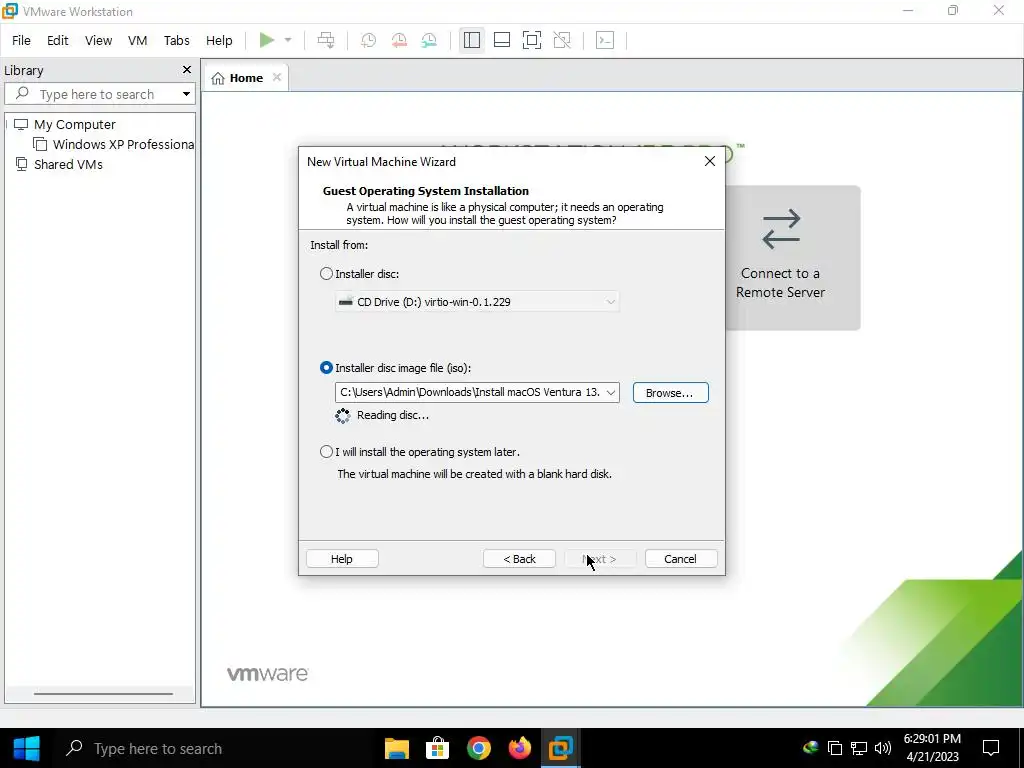Select My Computer in Library tree
This screenshot has height=768, width=1024.
(74, 124)
